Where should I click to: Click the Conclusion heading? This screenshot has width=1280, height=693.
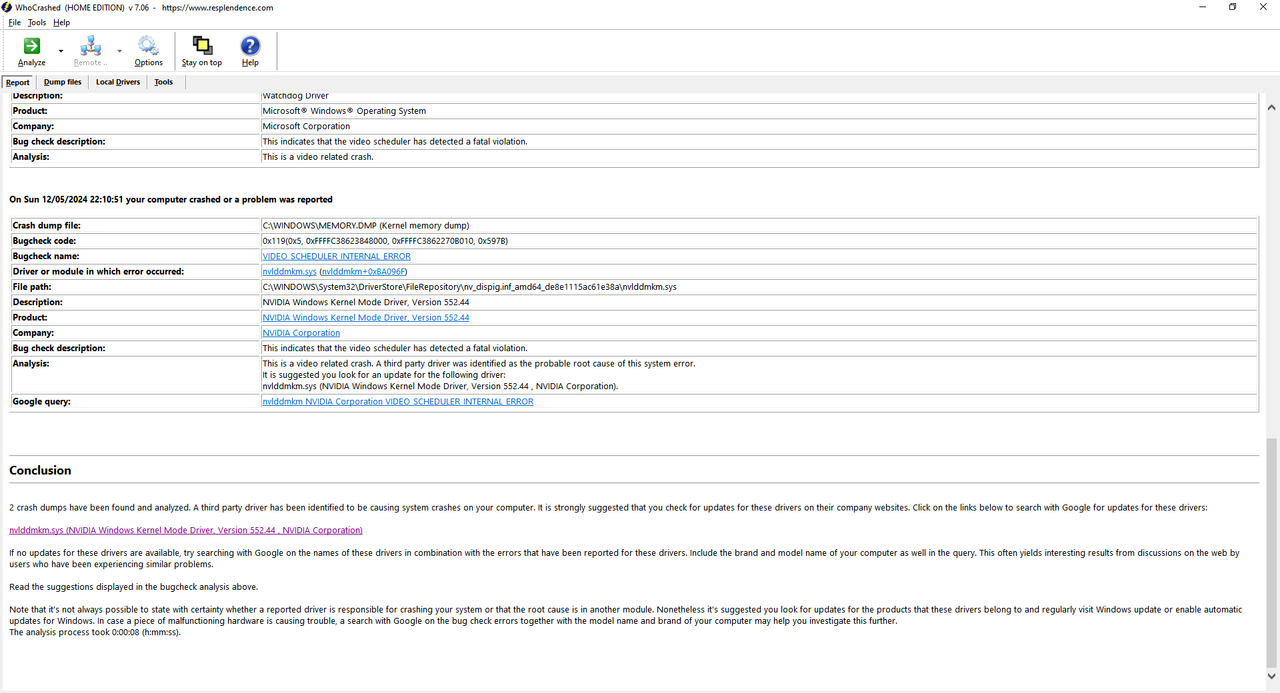40,470
